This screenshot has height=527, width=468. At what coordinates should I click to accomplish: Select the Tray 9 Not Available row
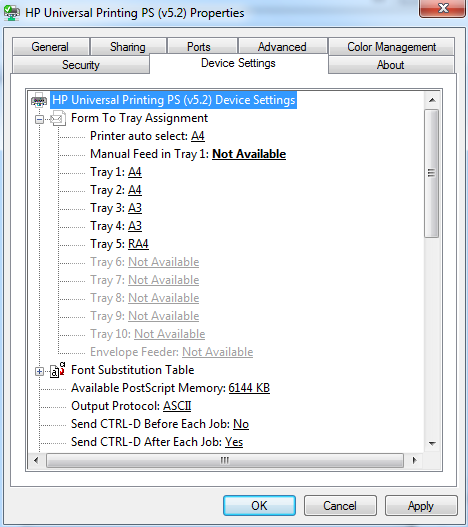(x=145, y=316)
